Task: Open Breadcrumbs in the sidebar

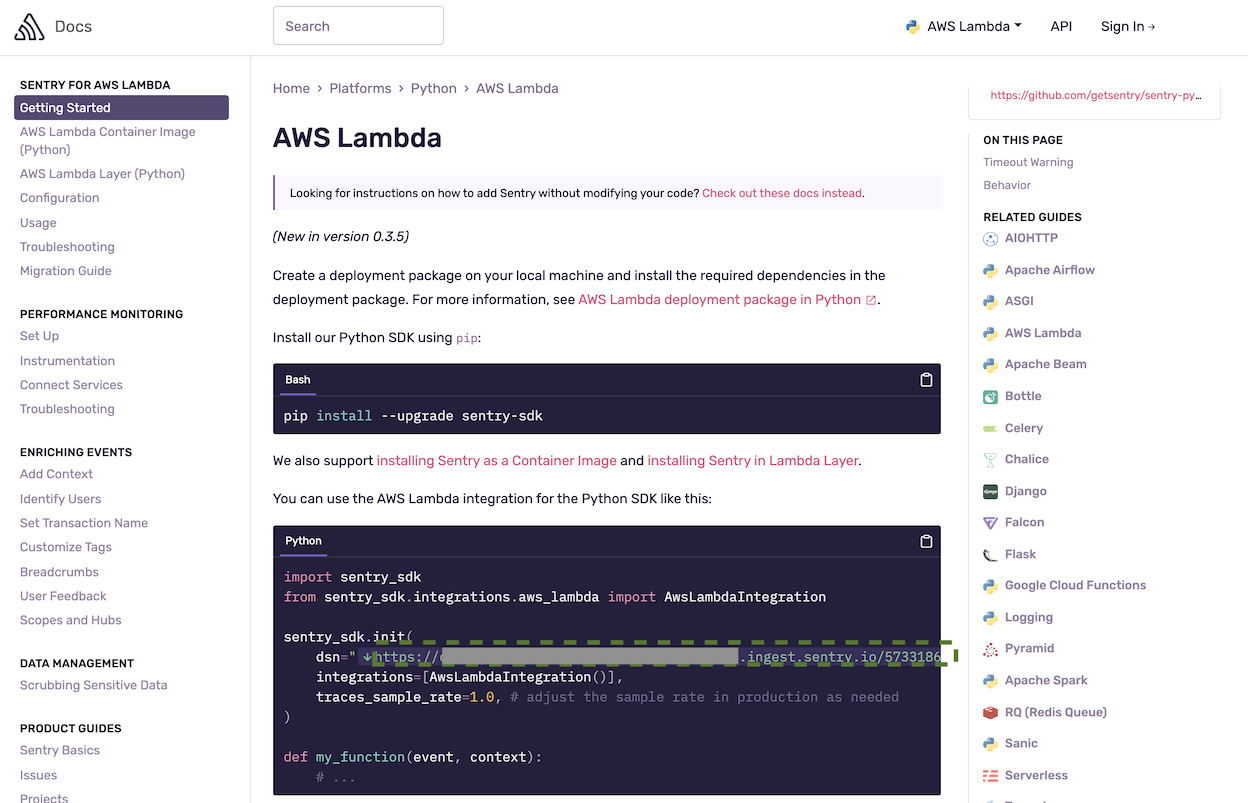Action: click(x=59, y=572)
